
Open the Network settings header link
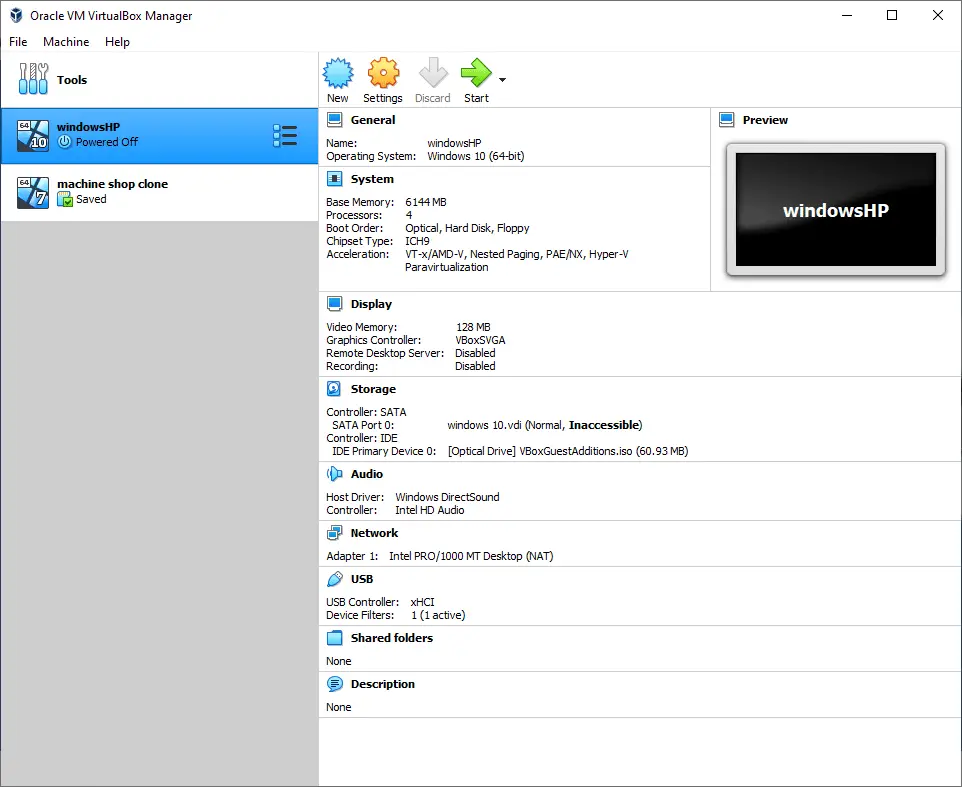[x=374, y=533]
